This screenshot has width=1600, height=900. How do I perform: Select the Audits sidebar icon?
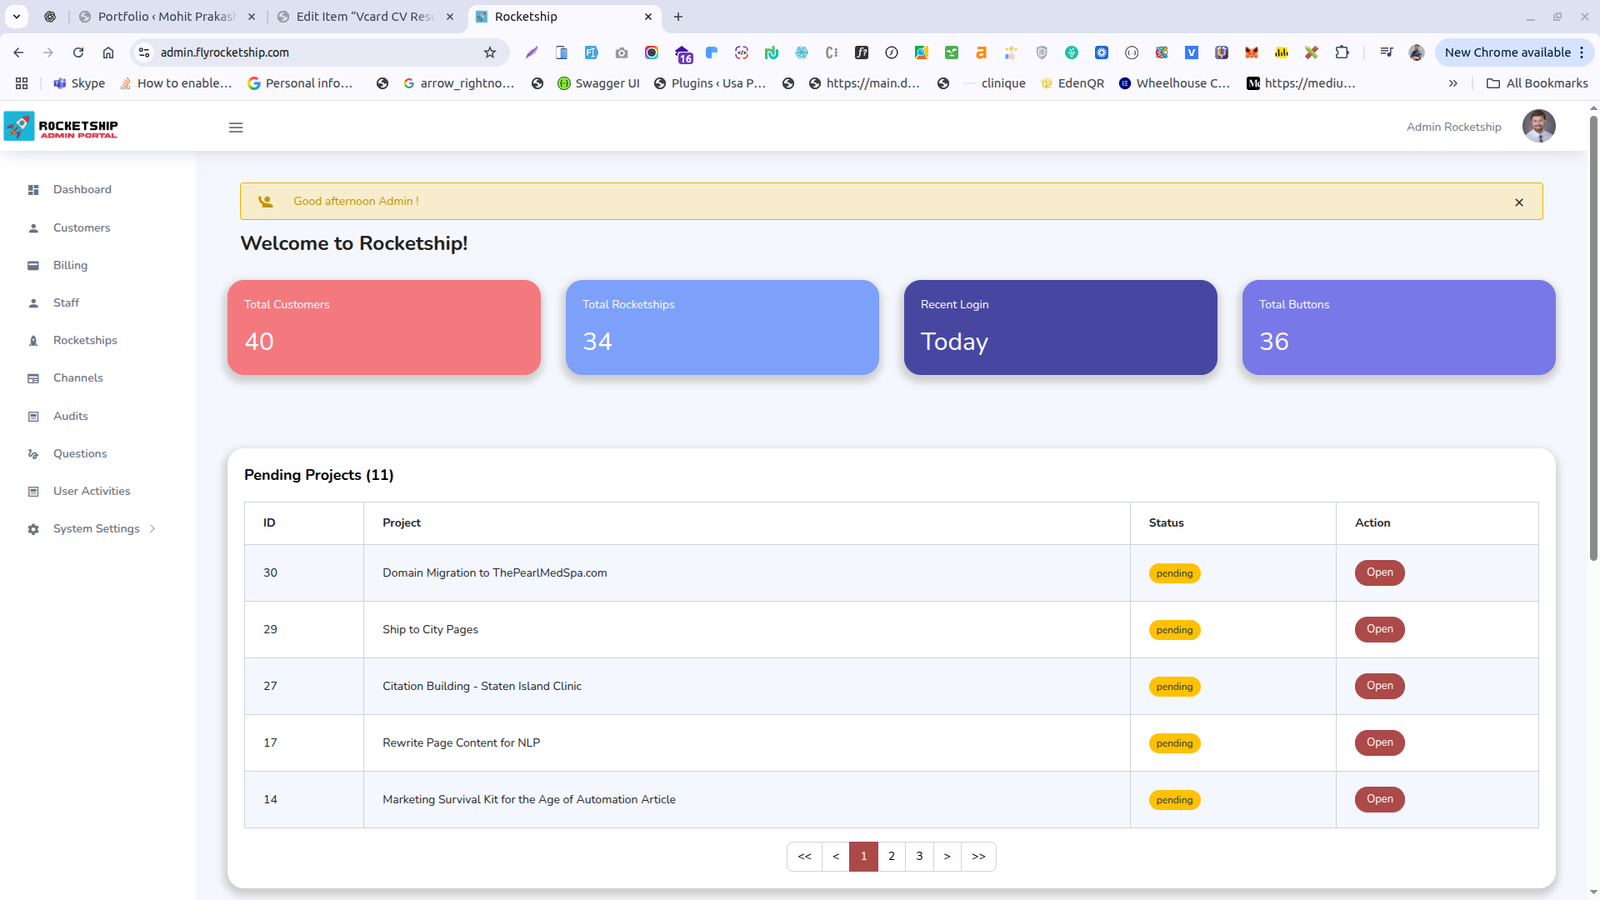tap(34, 415)
